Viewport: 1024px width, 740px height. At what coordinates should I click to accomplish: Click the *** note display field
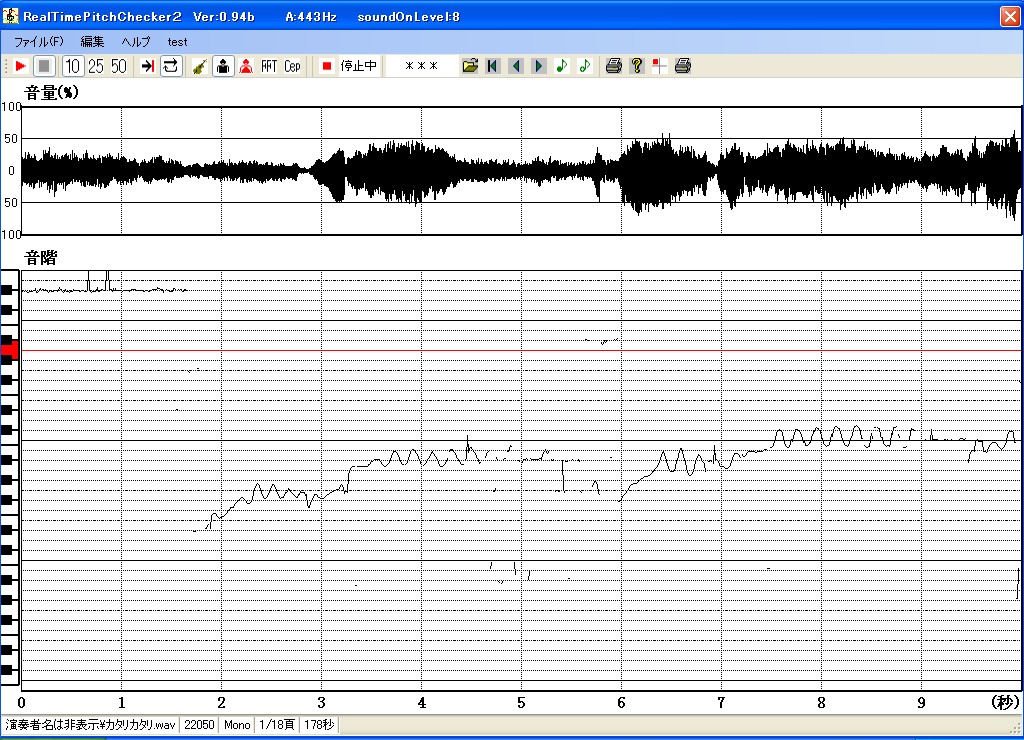pyautogui.click(x=421, y=66)
